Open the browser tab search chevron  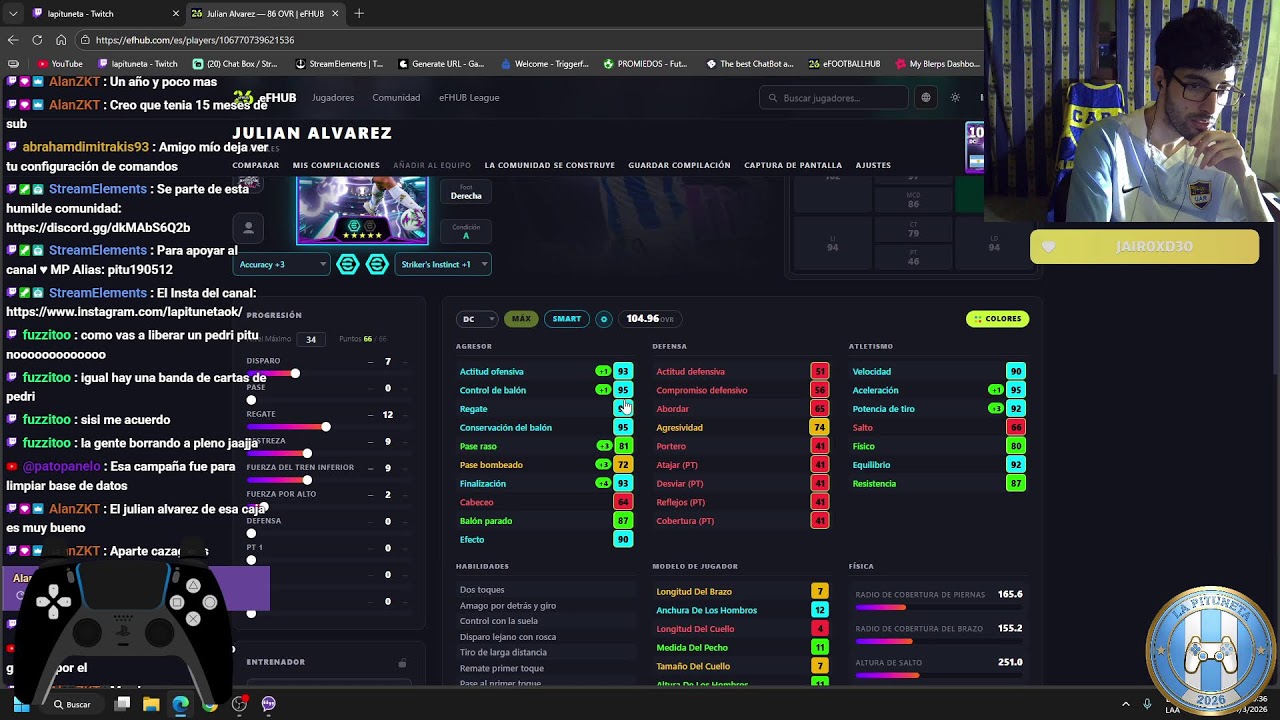tap(13, 14)
